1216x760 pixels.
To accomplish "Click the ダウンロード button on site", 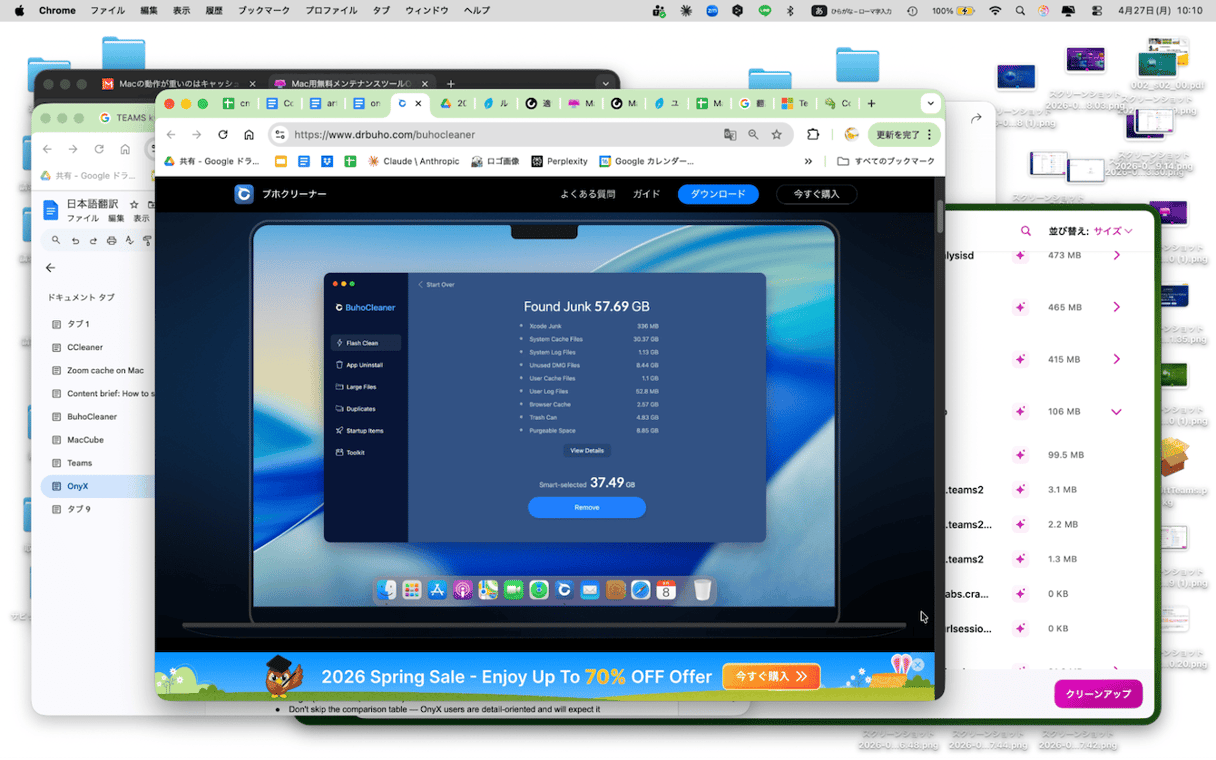I will click(x=718, y=194).
